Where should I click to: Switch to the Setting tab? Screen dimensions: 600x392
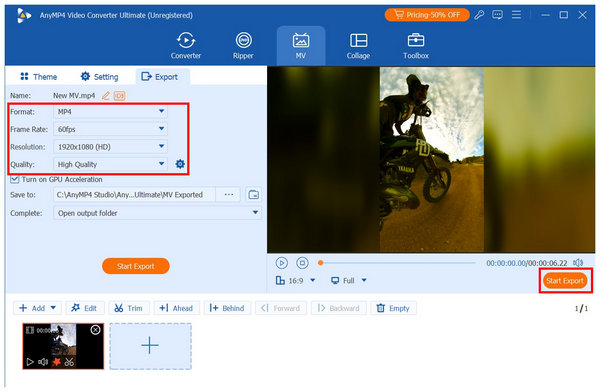click(x=99, y=77)
